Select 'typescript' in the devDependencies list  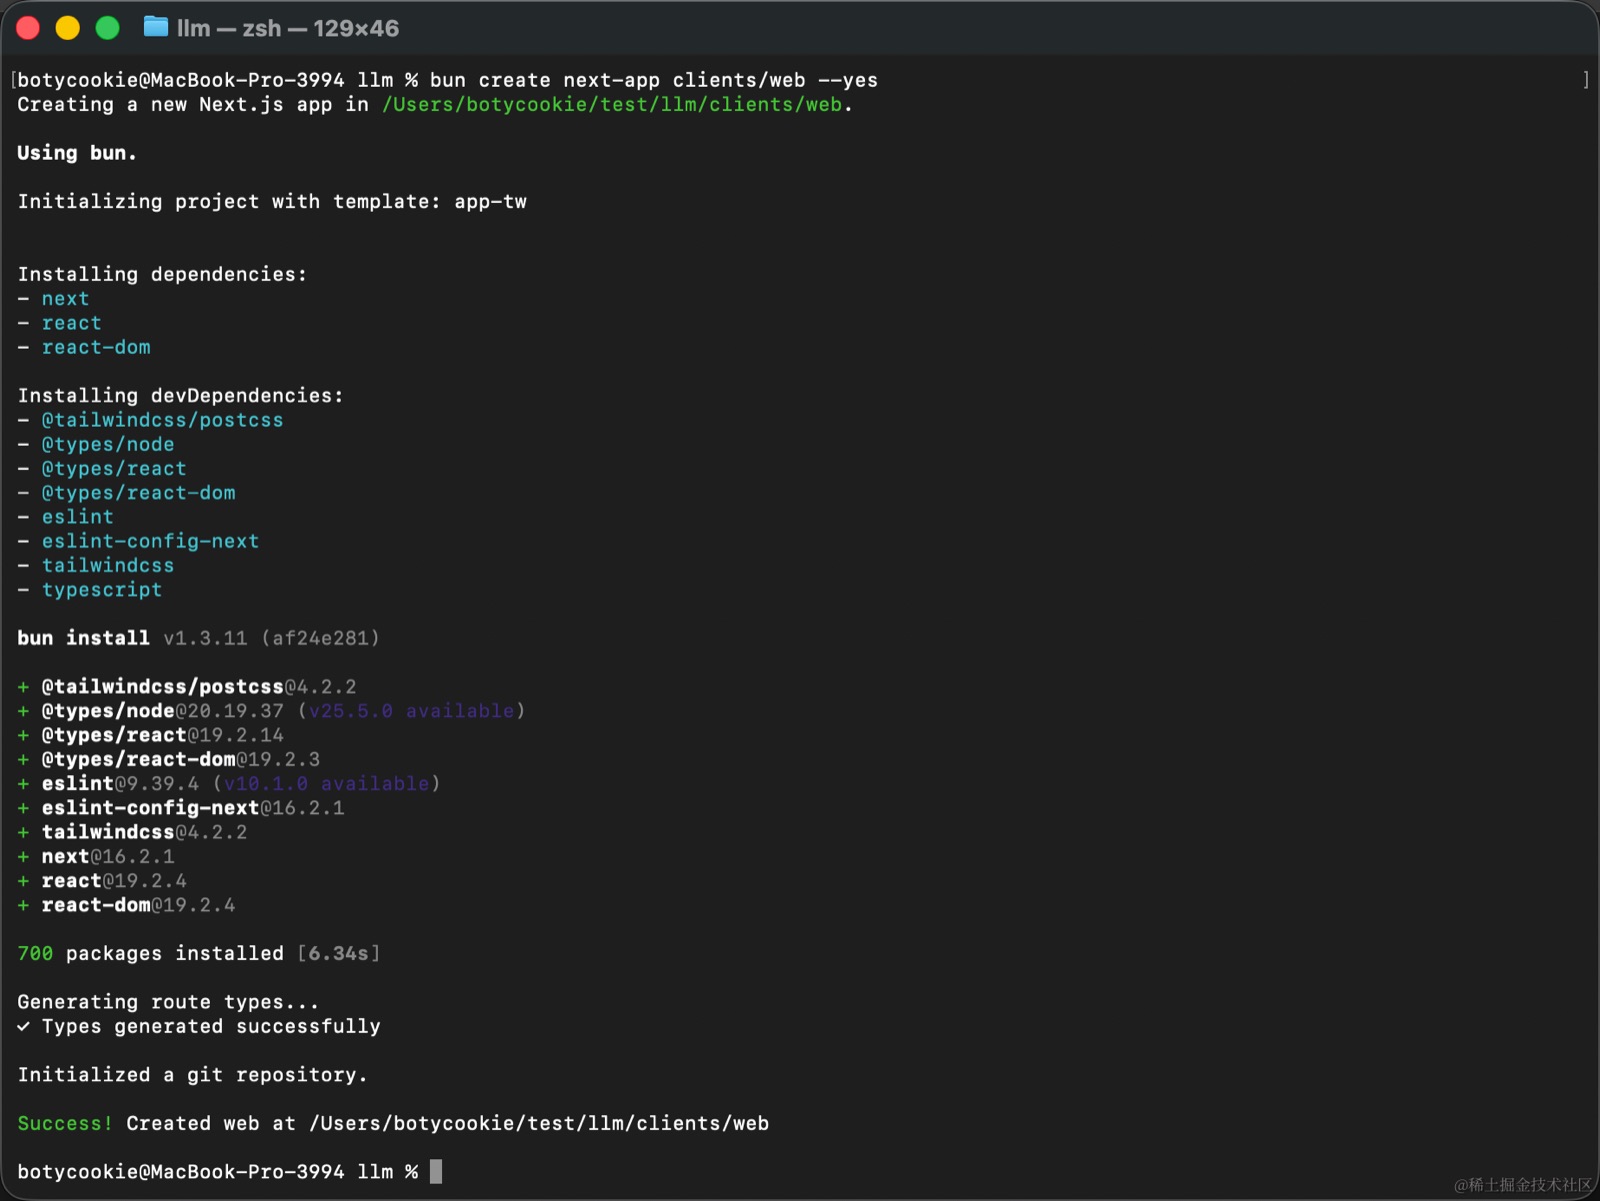pos(102,589)
